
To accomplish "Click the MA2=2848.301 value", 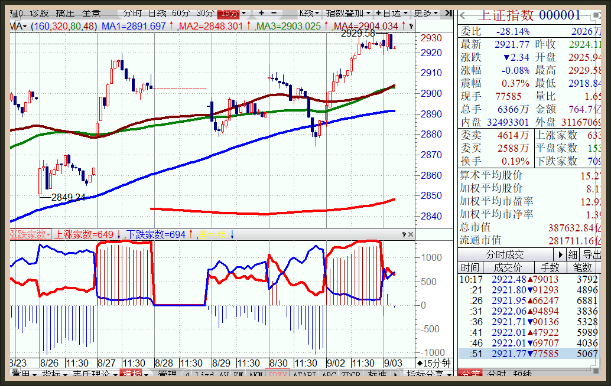I will click(211, 26).
